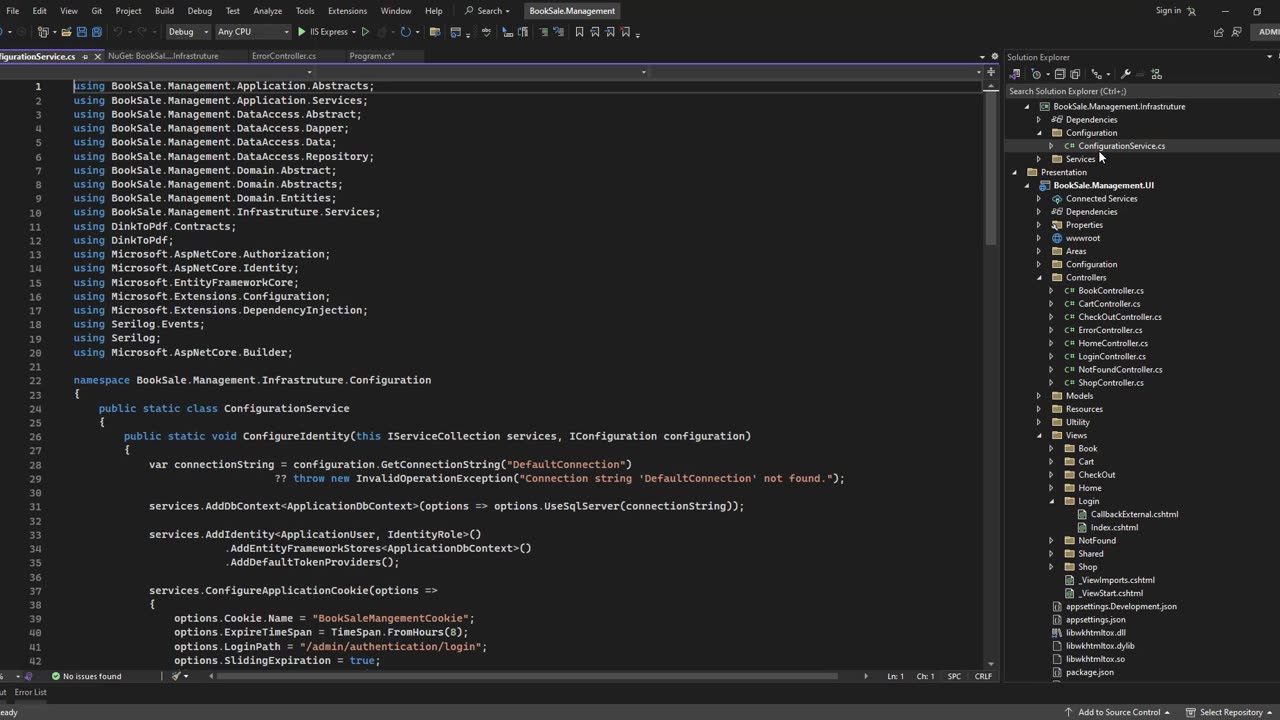Image resolution: width=1280 pixels, height=720 pixels.
Task: Collapse the Login folder under Views
Action: (x=1050, y=502)
